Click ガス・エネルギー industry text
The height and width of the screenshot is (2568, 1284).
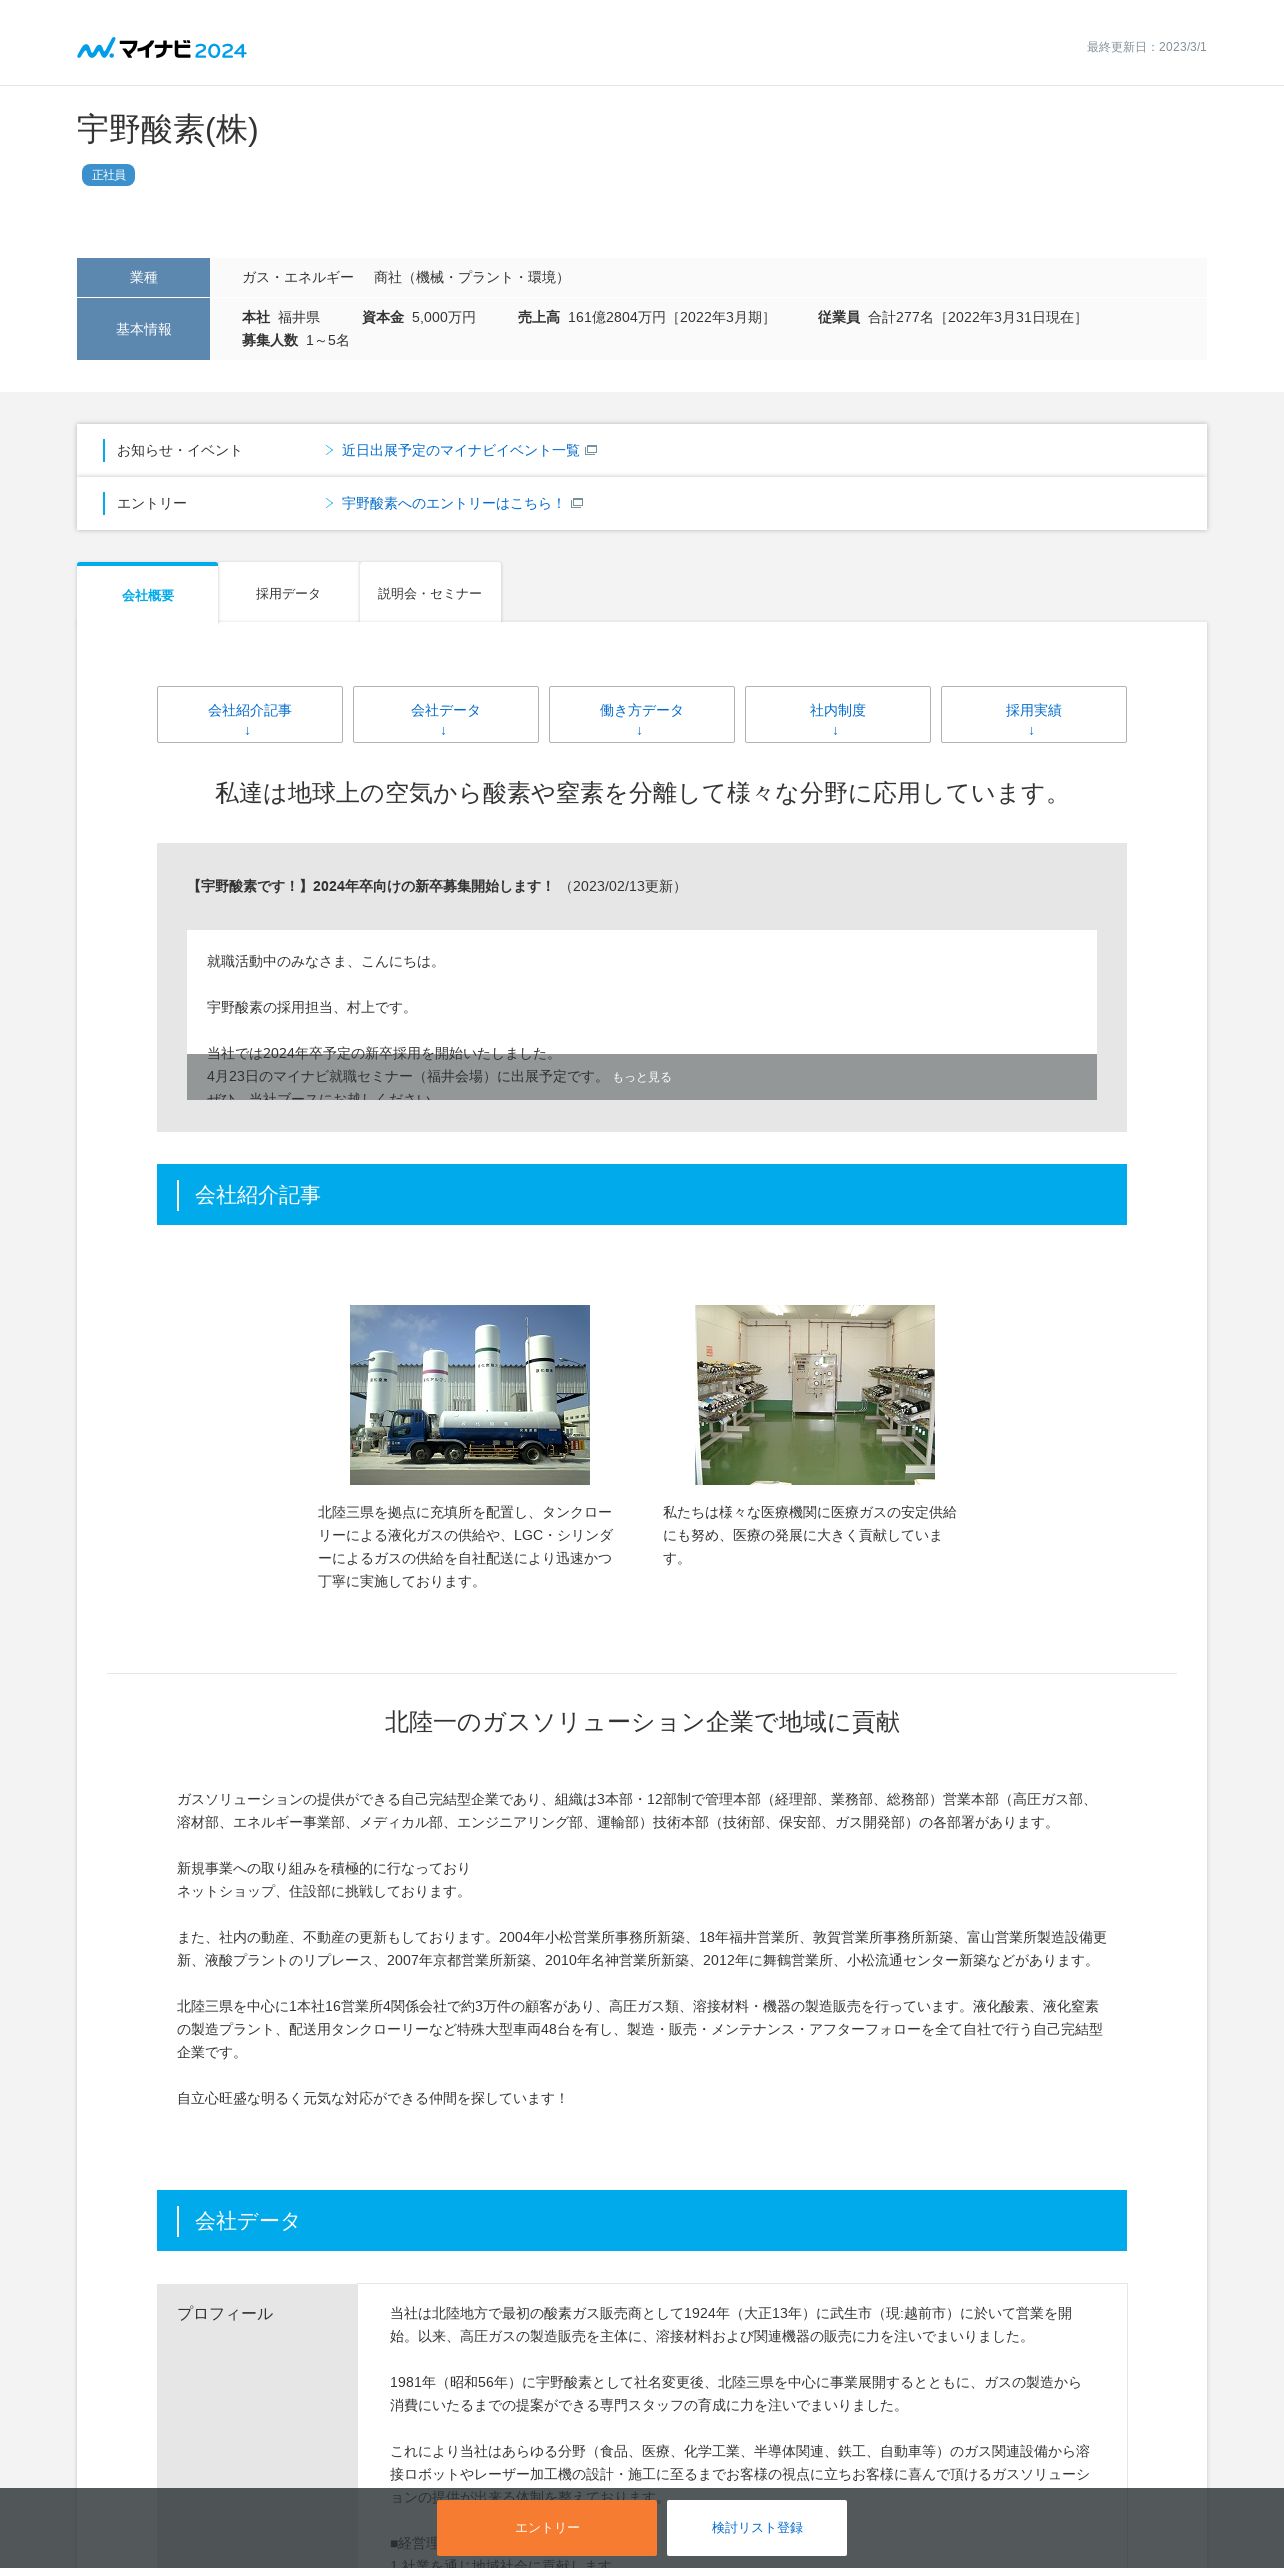[x=298, y=277]
